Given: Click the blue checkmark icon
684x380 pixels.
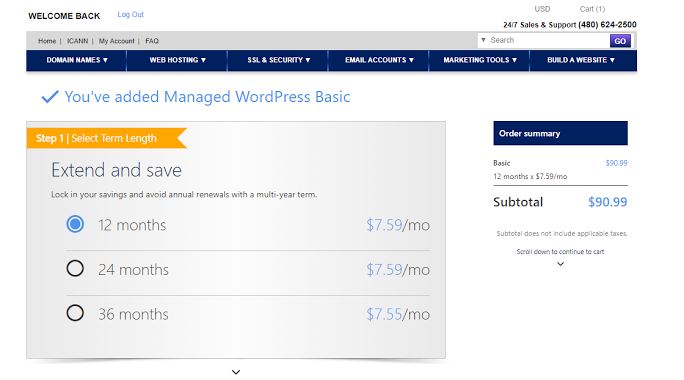Looking at the screenshot, I should [50, 96].
